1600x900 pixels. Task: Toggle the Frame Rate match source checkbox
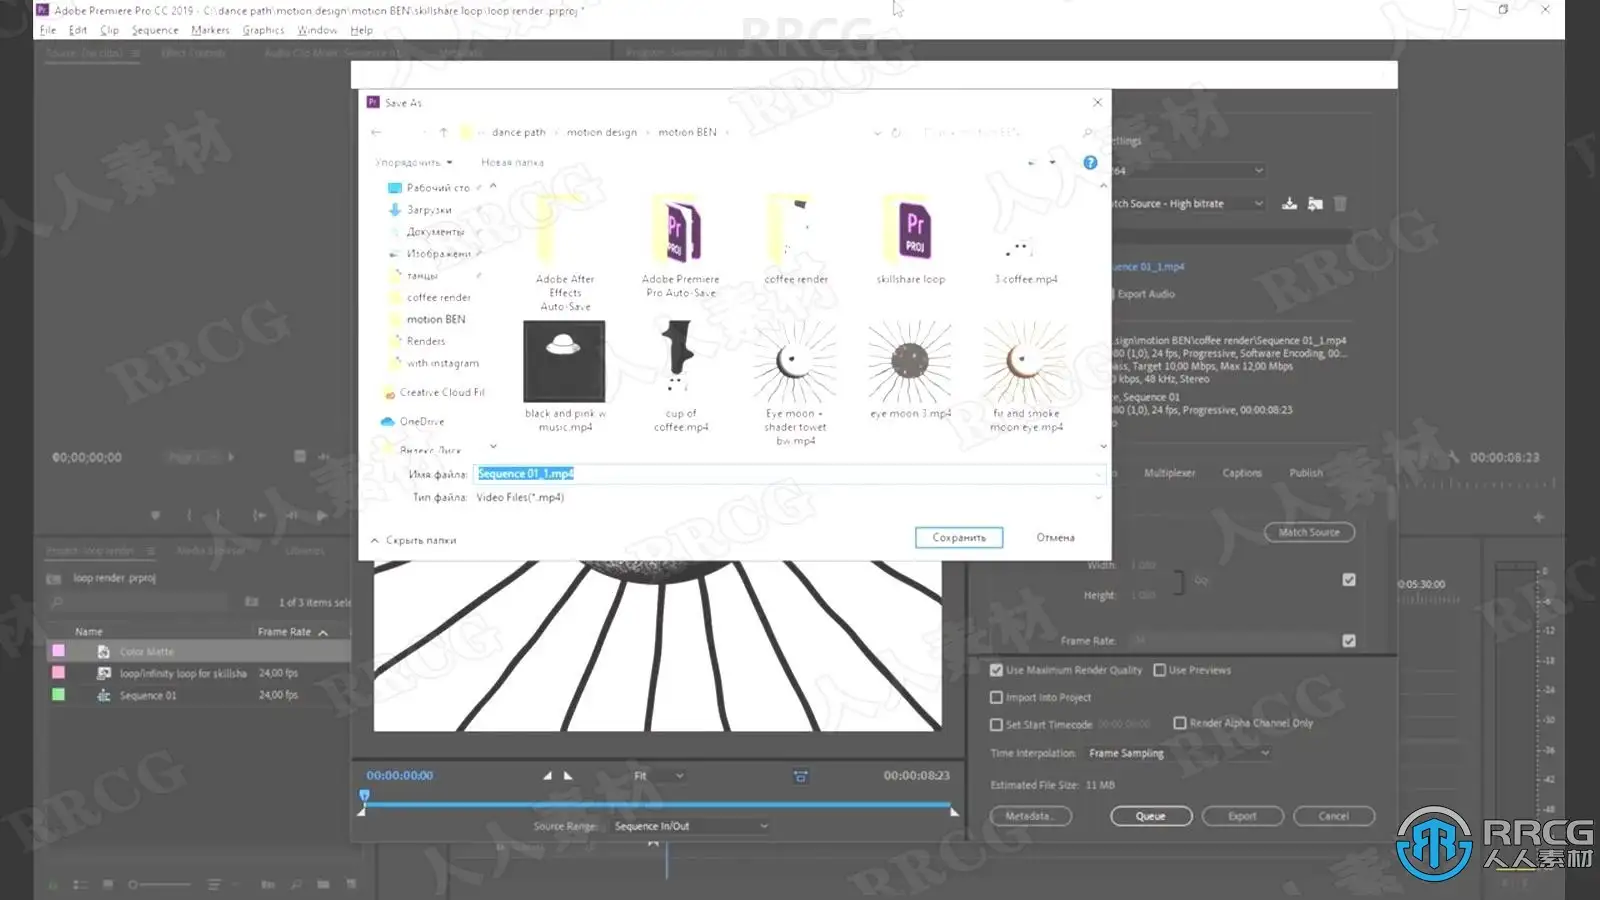[x=1349, y=641]
